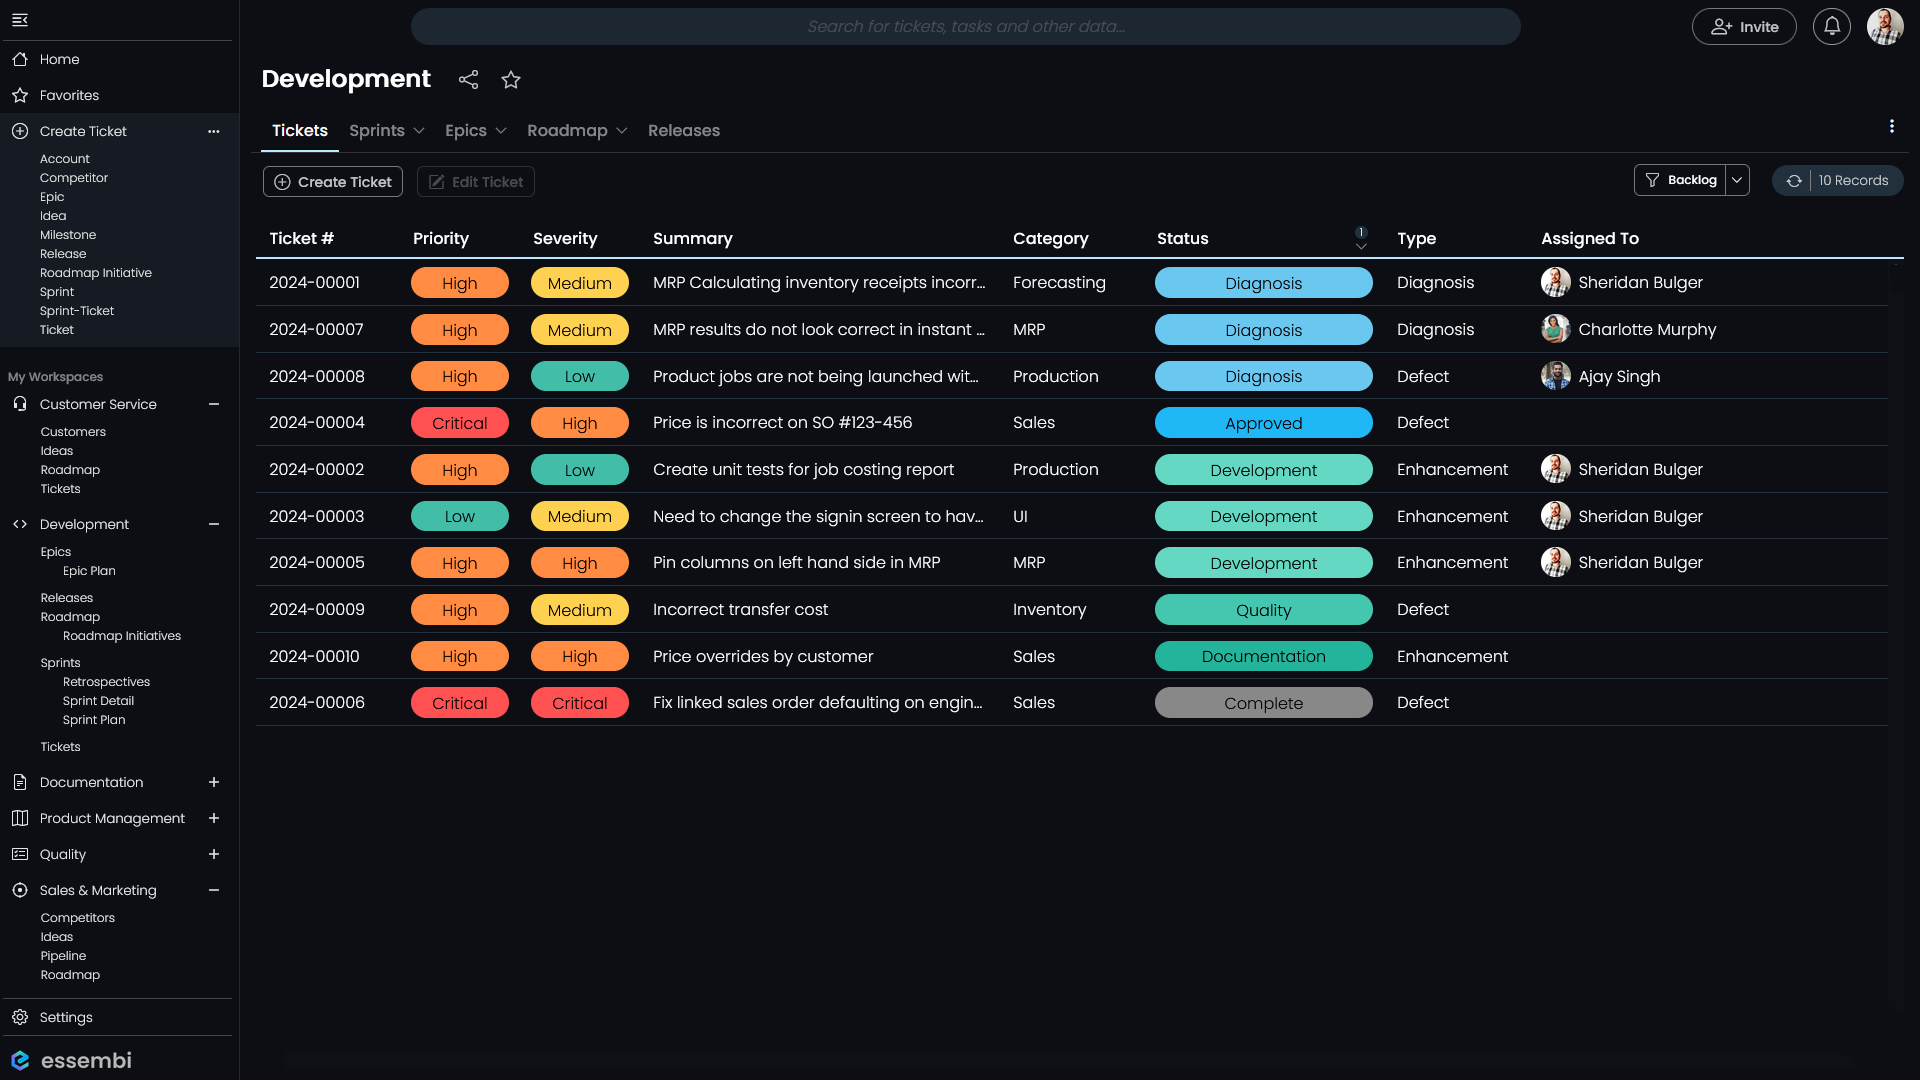Click the Approved status badge for ticket 2024-00004
This screenshot has width=1920, height=1080.
click(1263, 423)
